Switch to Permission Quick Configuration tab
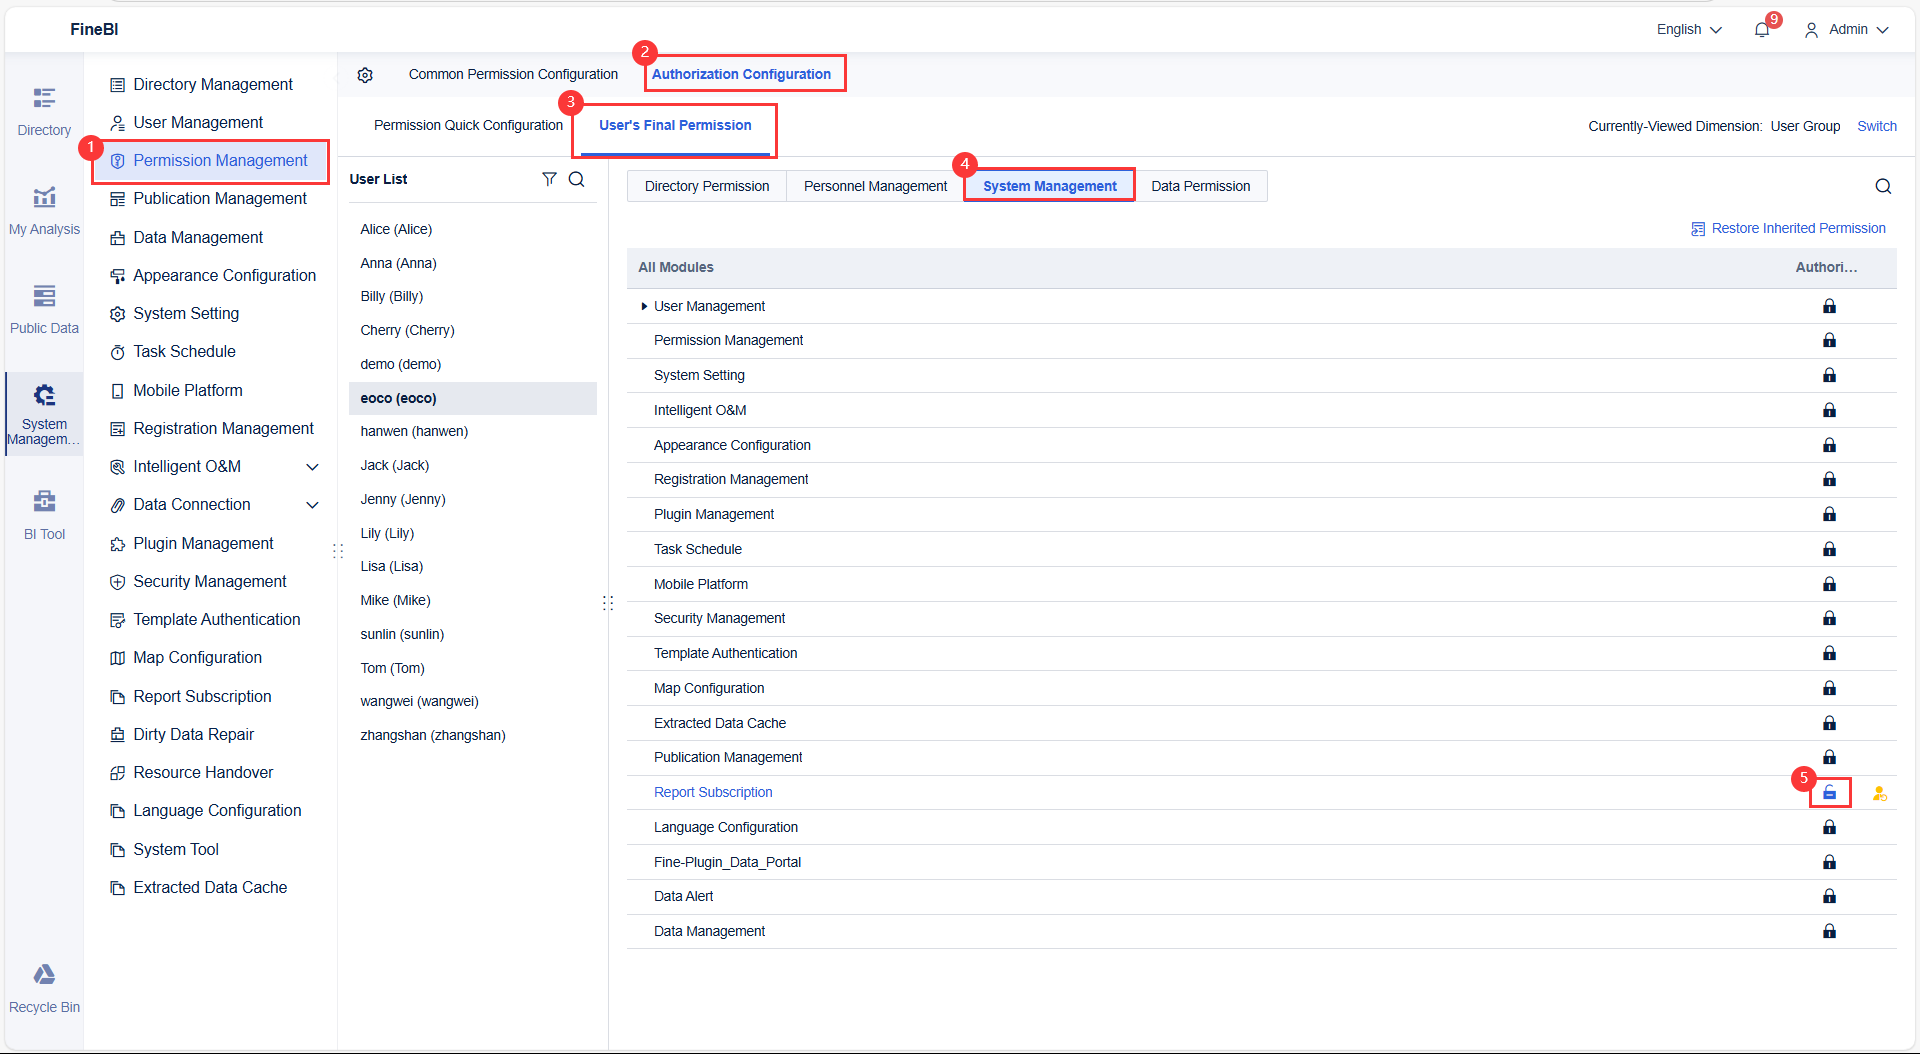Screen dimensions: 1920x1054 (x=468, y=126)
